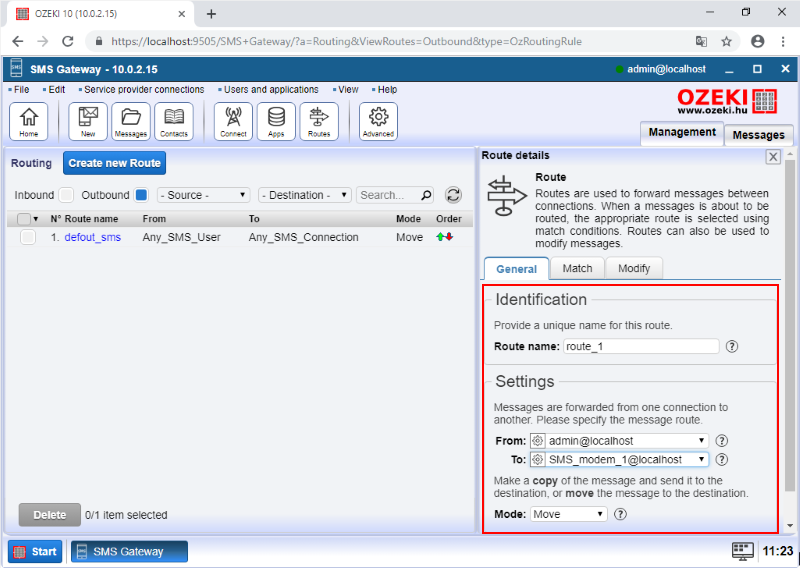Switch to the Modify tab

click(x=634, y=268)
